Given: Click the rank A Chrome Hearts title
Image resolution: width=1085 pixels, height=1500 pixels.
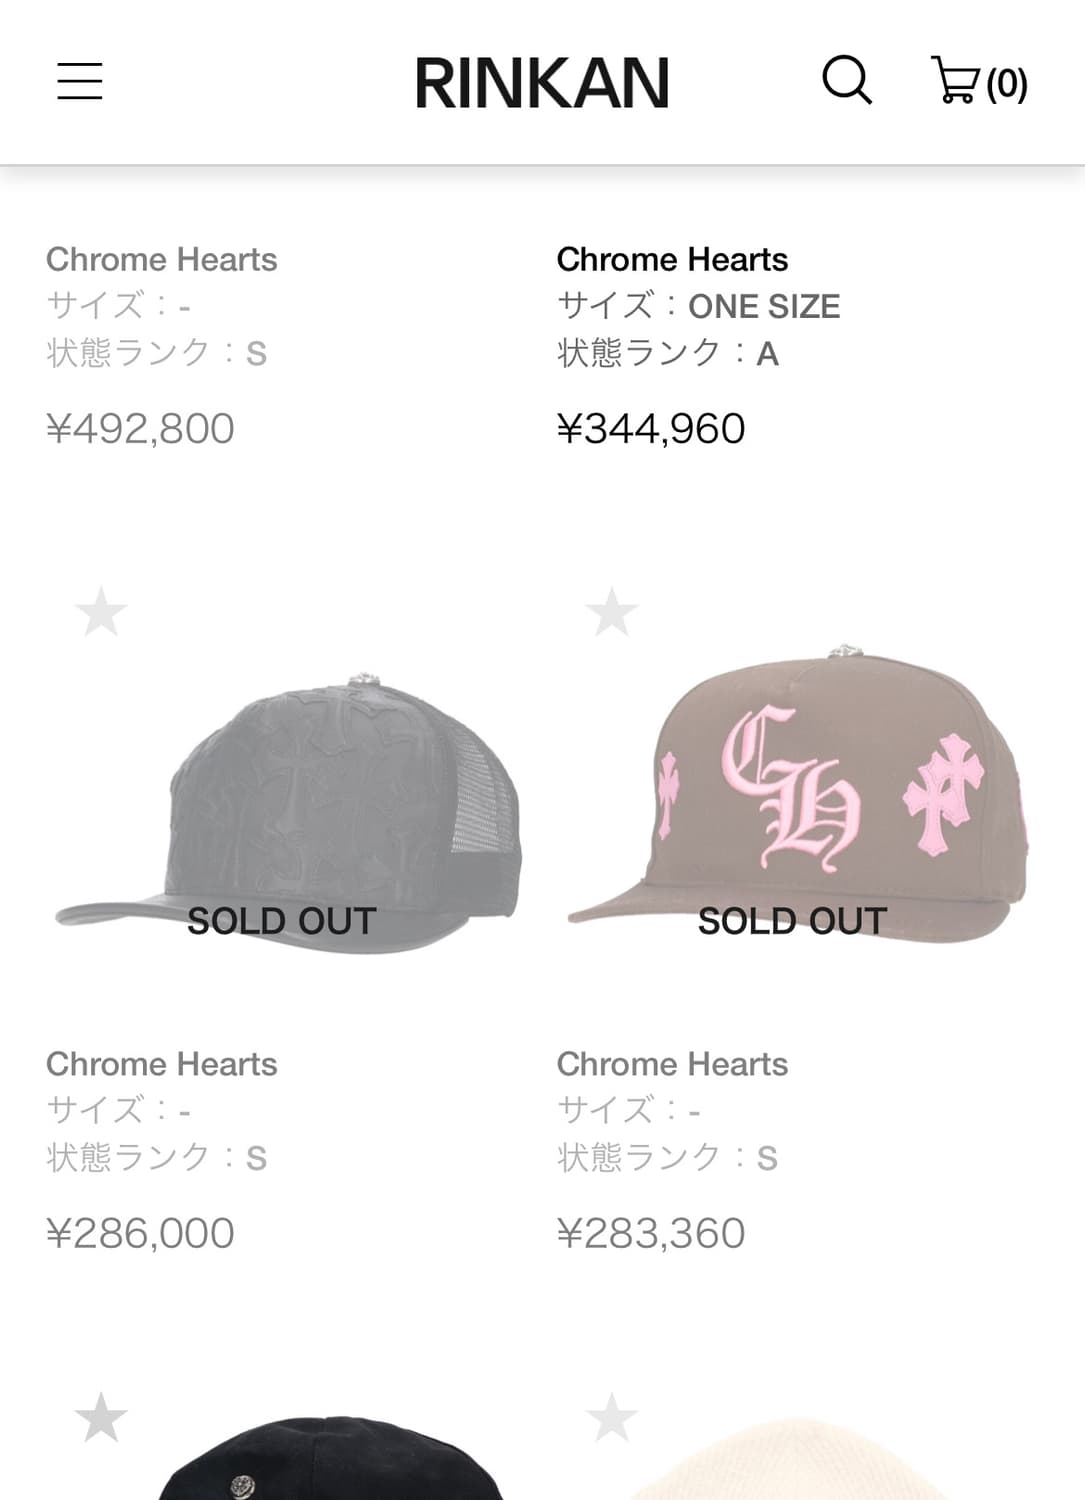Looking at the screenshot, I should pos(672,260).
